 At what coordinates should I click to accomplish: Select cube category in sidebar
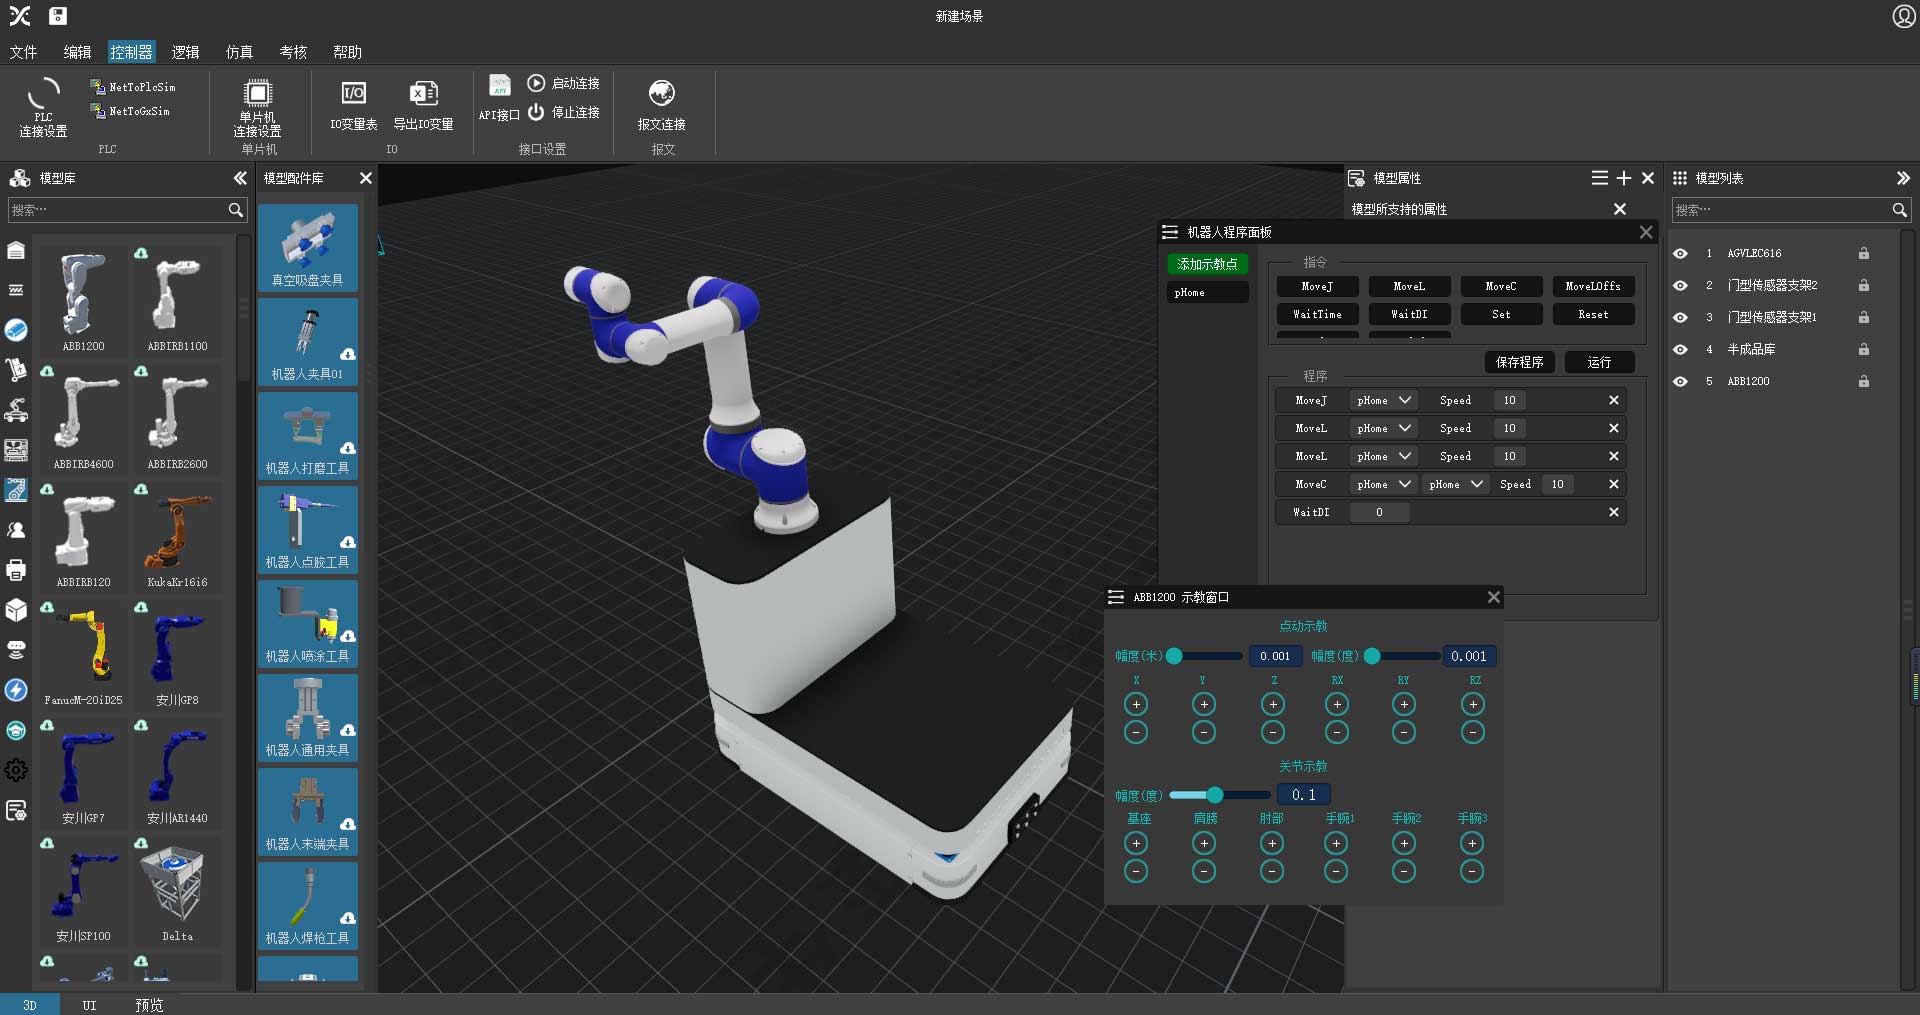pos(16,610)
